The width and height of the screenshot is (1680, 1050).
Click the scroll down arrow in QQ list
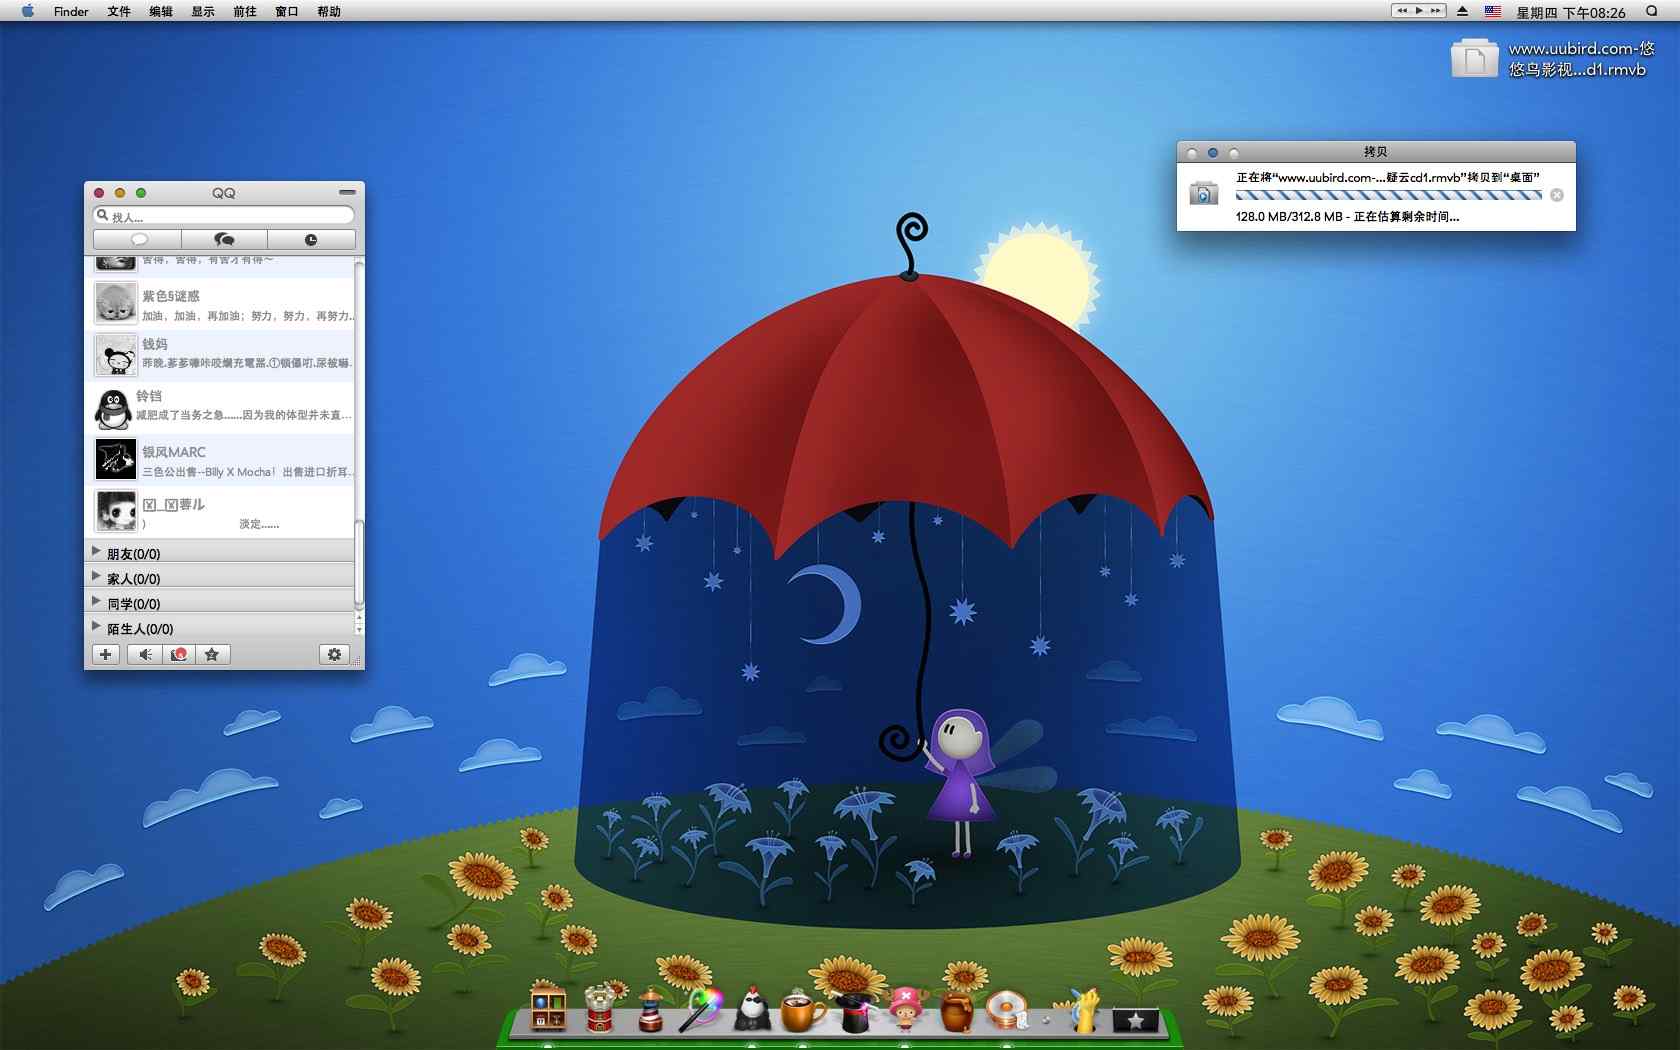coord(359,629)
